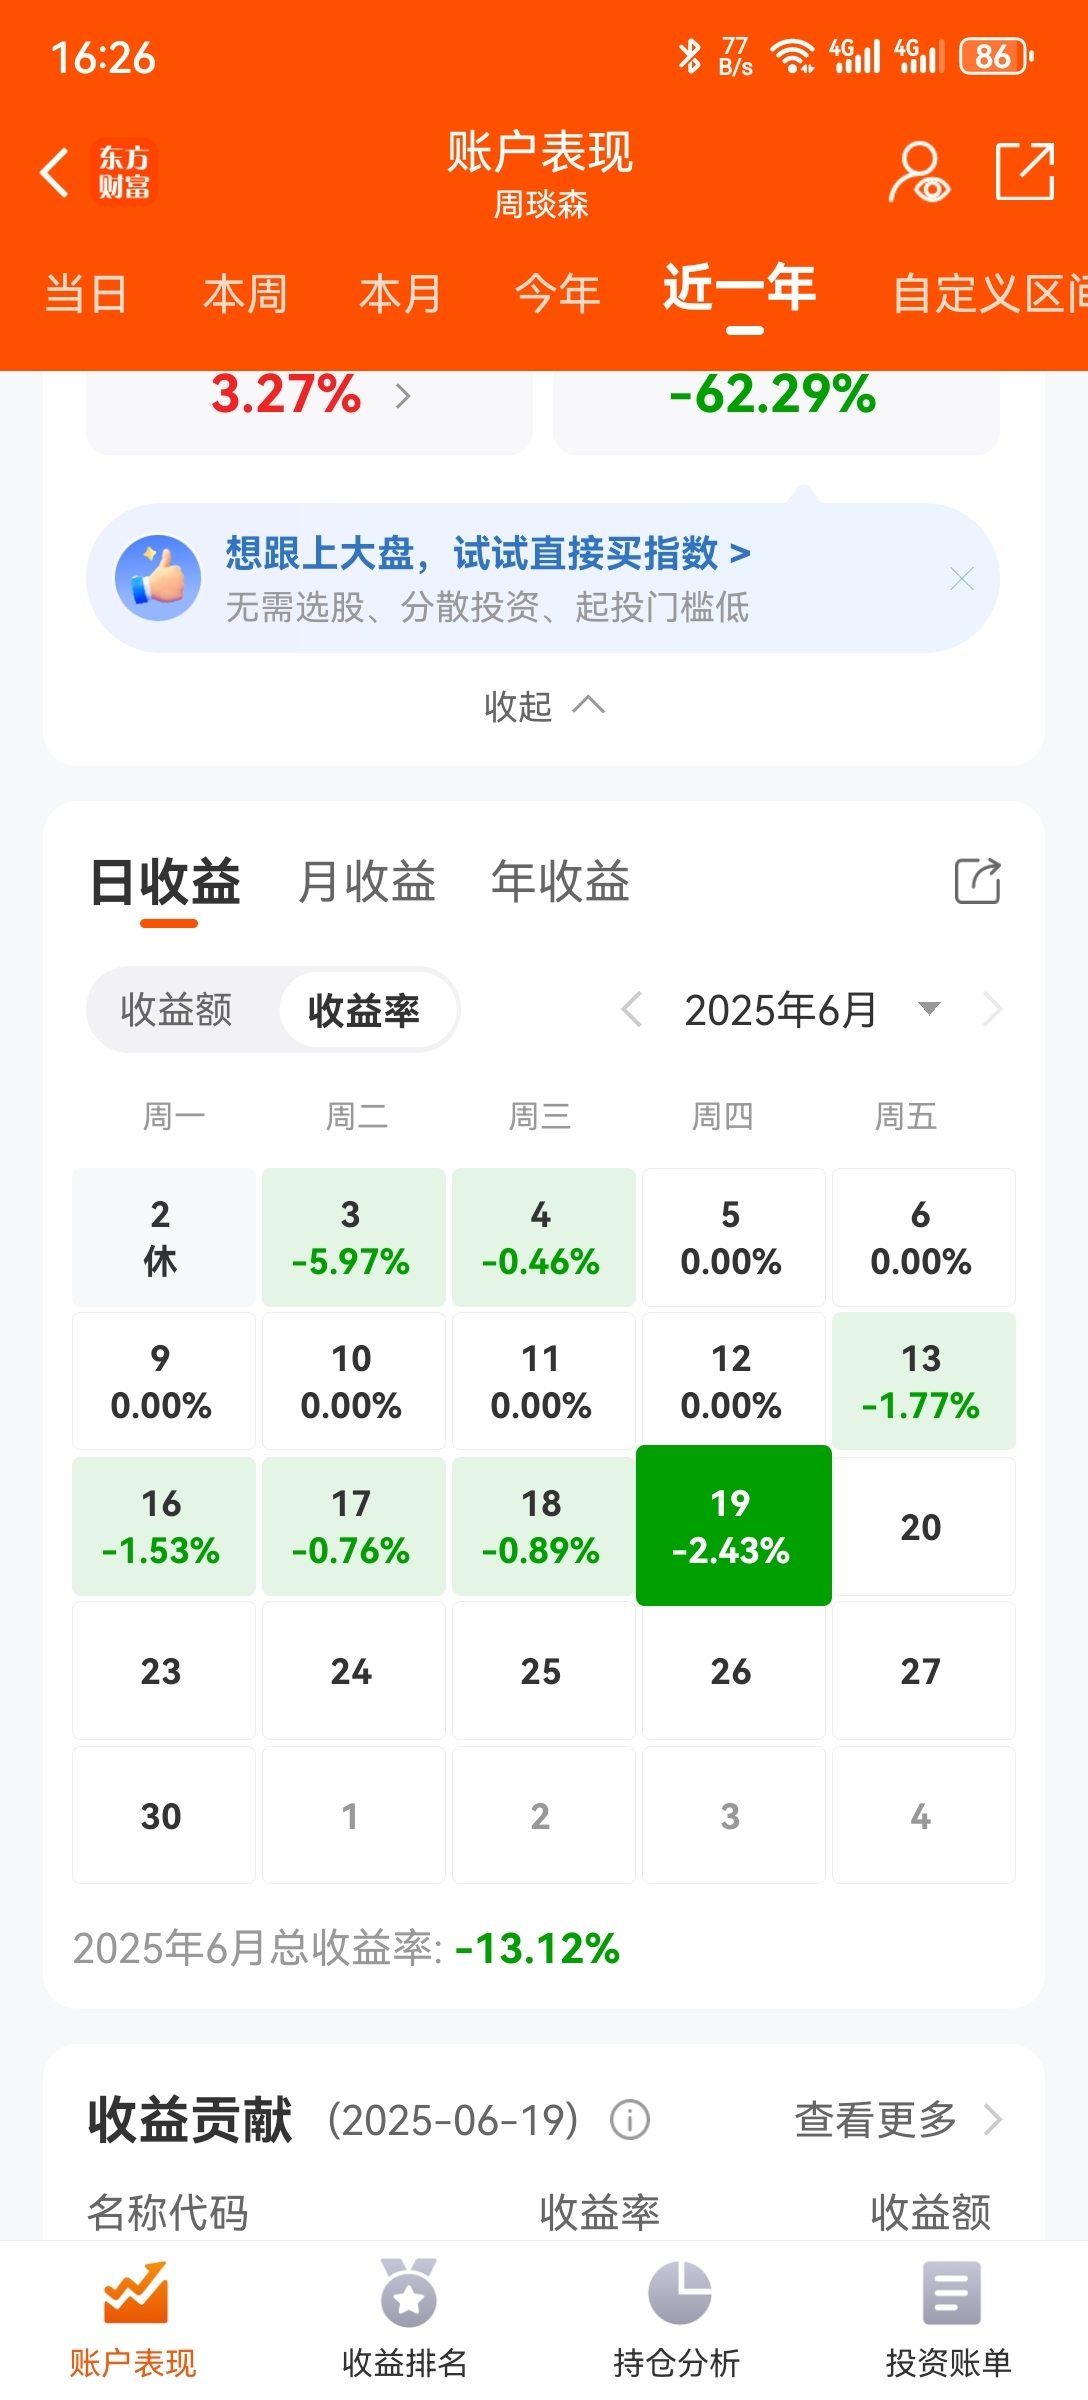Tap 想跟上大盘 index promotion link

488,553
